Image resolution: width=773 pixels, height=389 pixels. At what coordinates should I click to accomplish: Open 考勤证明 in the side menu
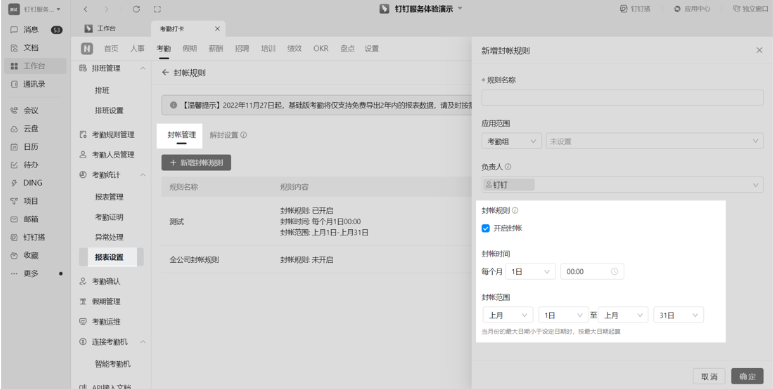pyautogui.click(x=109, y=217)
